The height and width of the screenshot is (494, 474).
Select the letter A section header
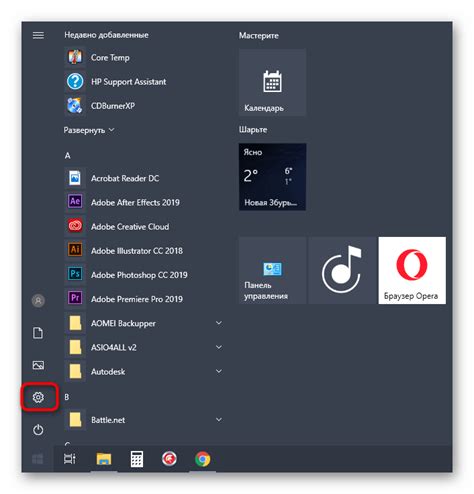68,156
